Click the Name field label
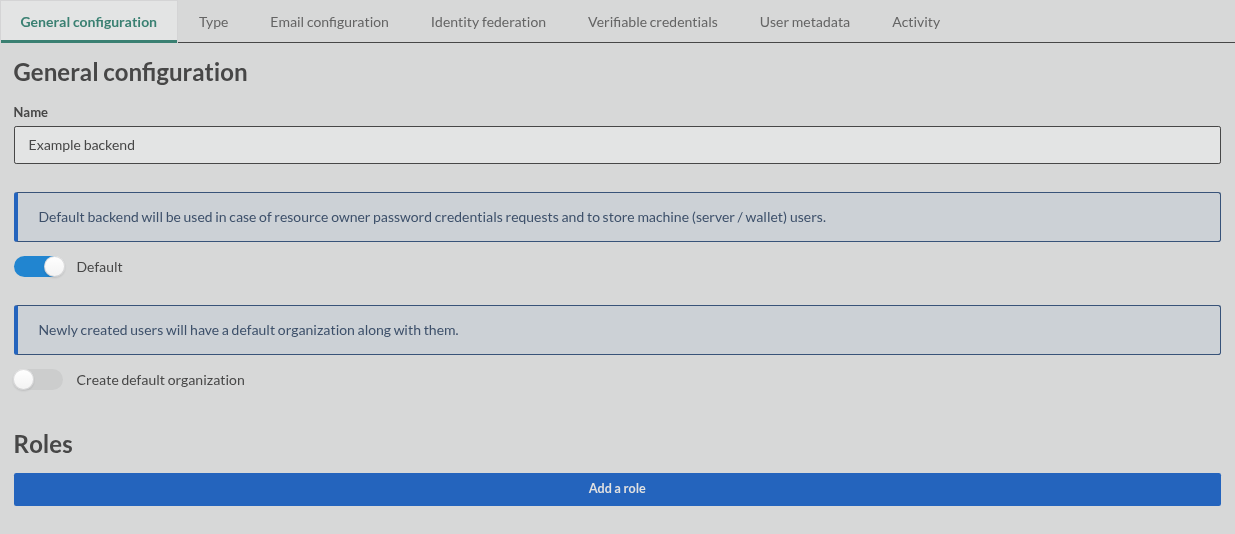Screen dimensions: 1235x534 point(31,113)
